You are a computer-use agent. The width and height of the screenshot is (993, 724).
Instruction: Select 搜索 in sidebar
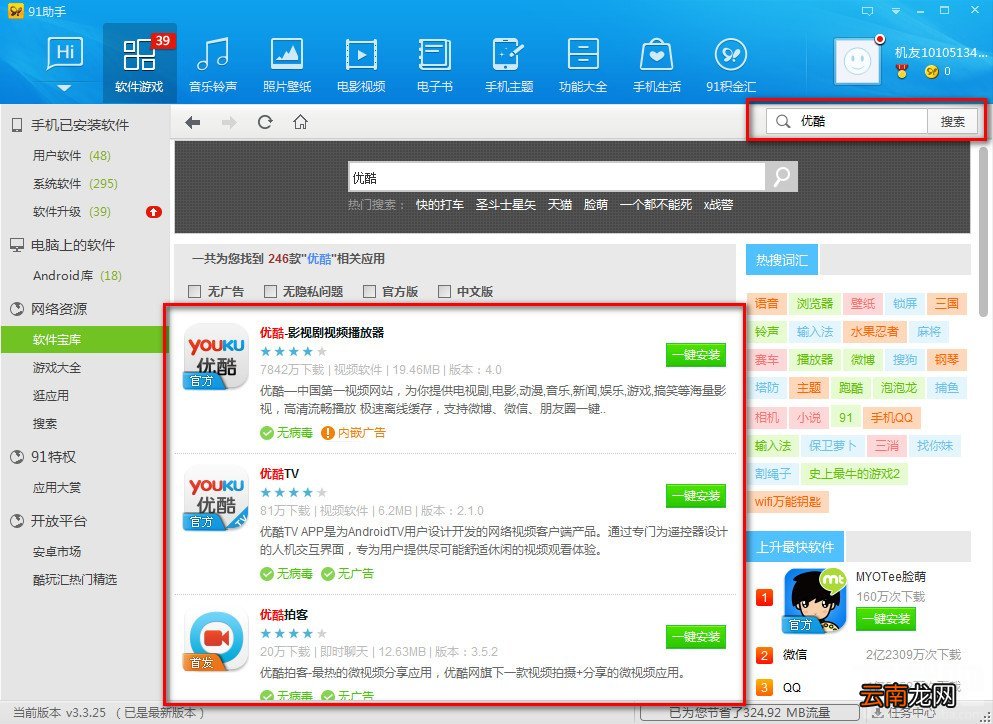point(45,423)
